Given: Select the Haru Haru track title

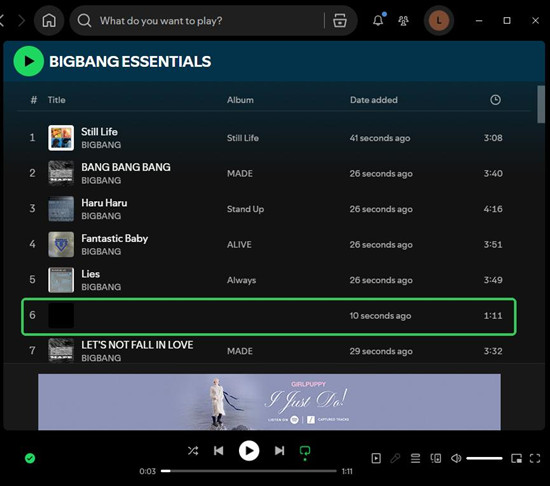Looking at the screenshot, I should pos(104,203).
